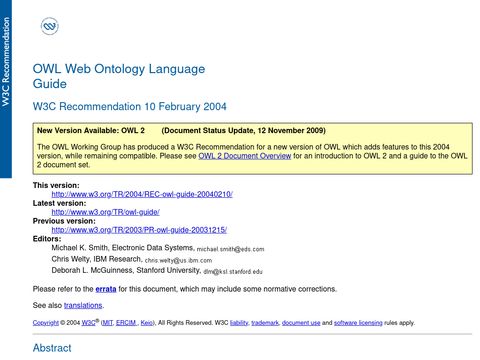Screen dimensions: 480x360
Task: Open the MIT link
Action: pyautogui.click(x=107, y=323)
